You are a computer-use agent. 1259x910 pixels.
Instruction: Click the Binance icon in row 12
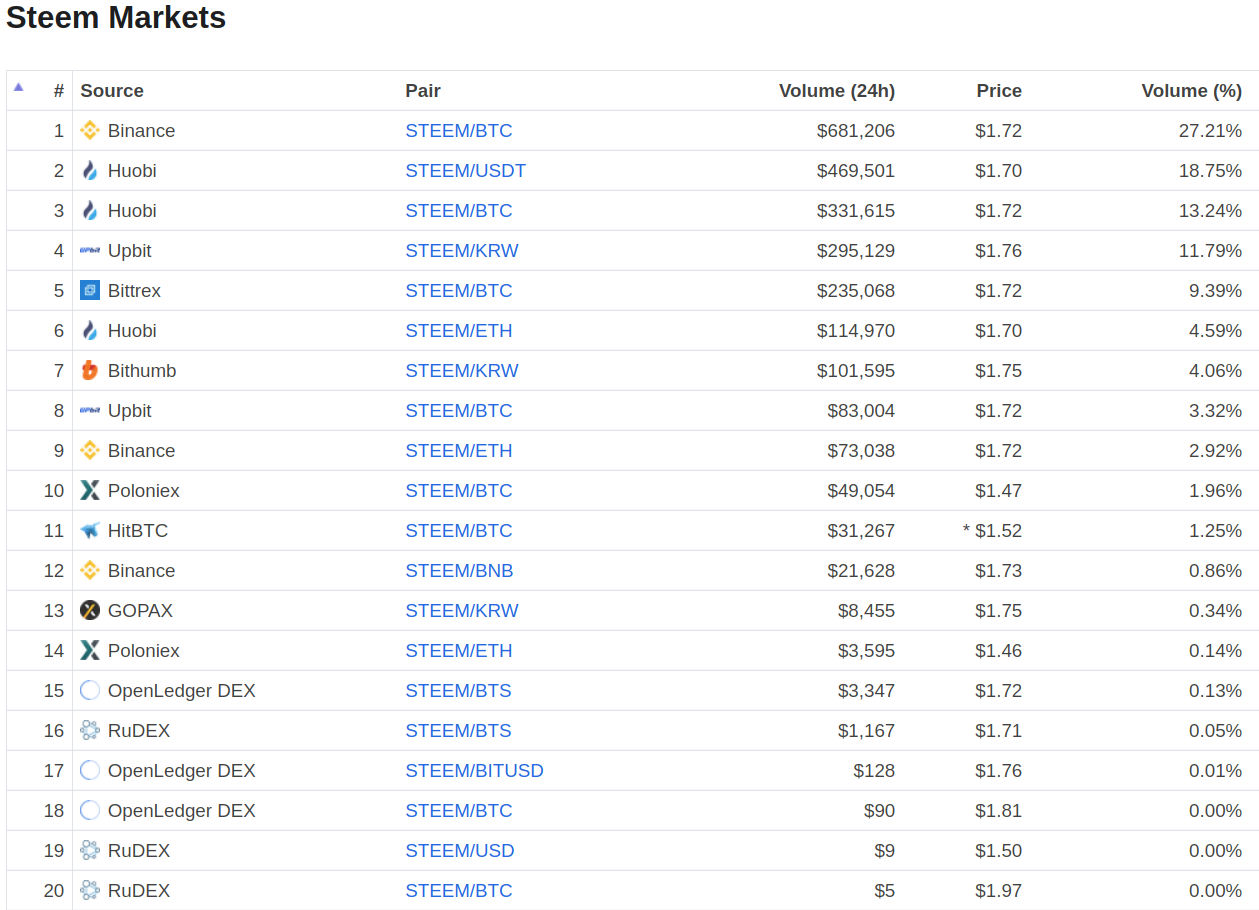pyautogui.click(x=90, y=570)
